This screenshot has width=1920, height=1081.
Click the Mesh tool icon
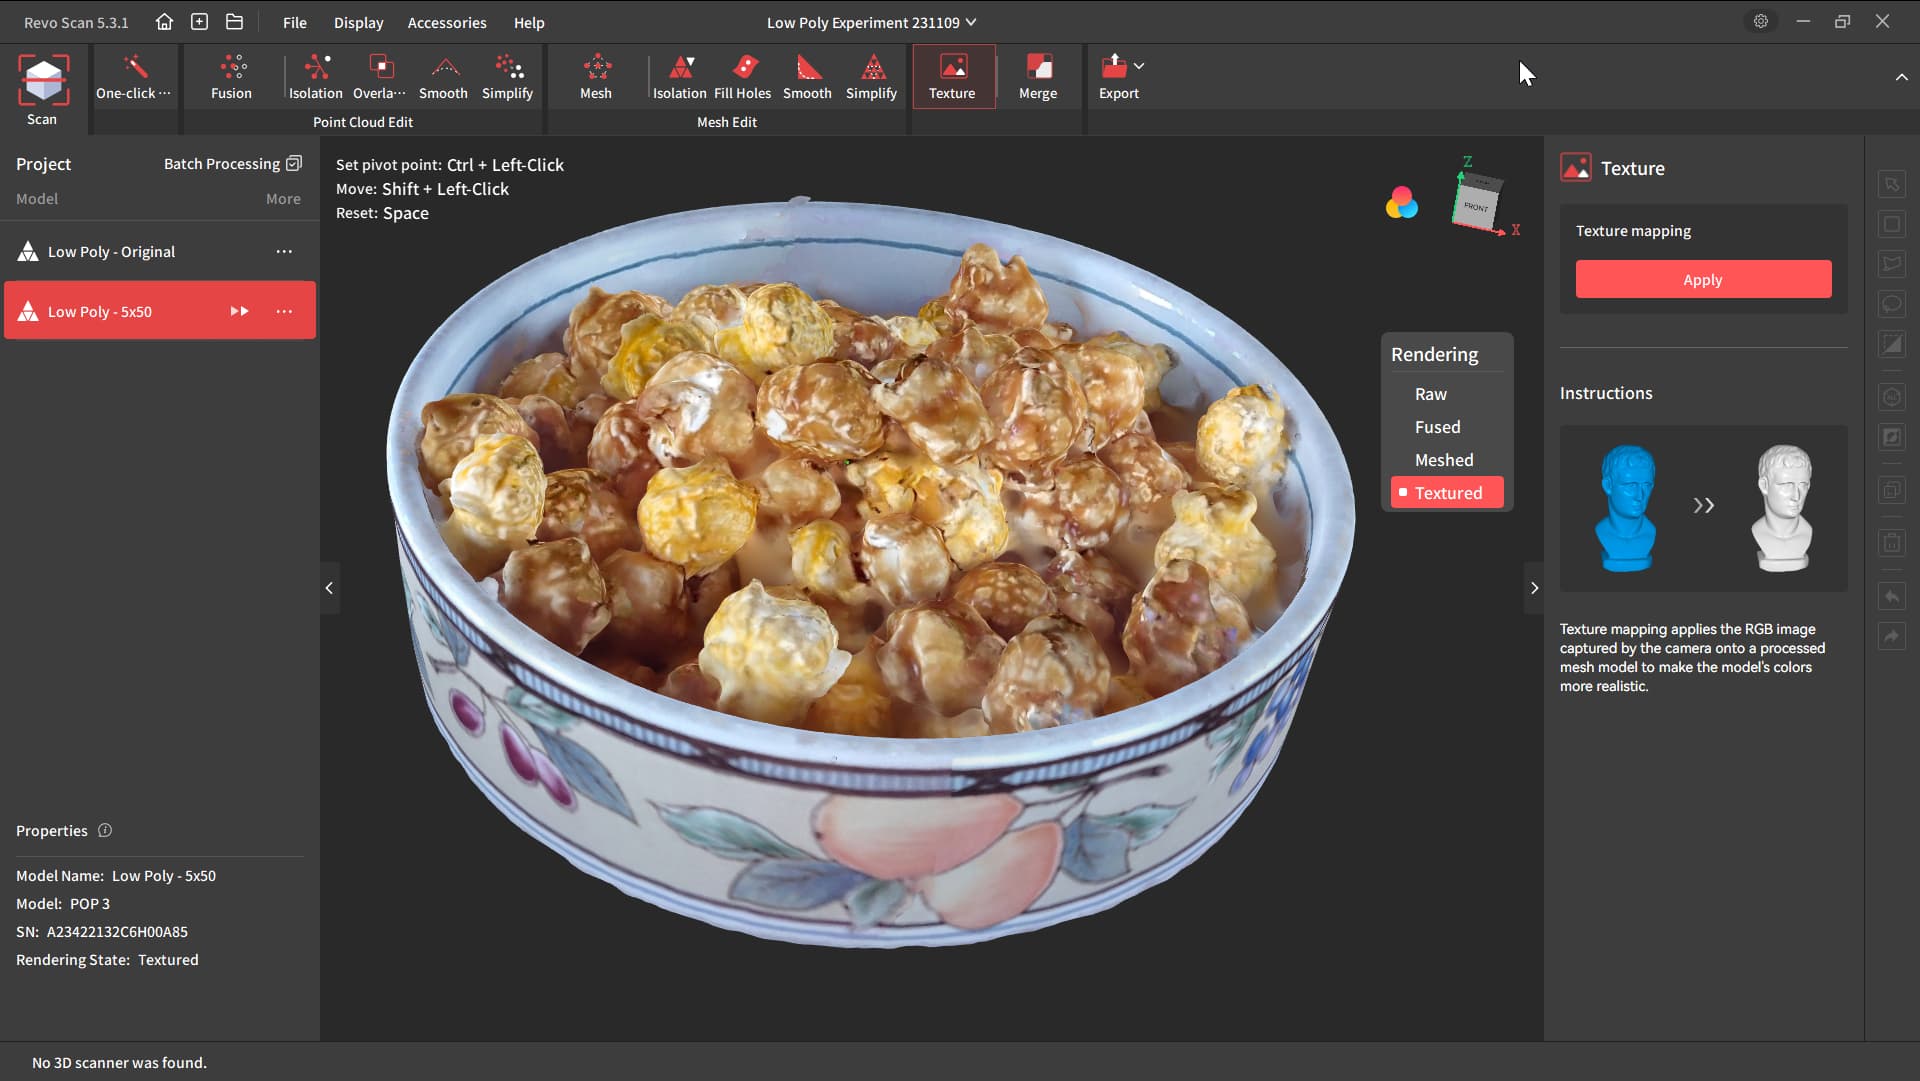[596, 68]
